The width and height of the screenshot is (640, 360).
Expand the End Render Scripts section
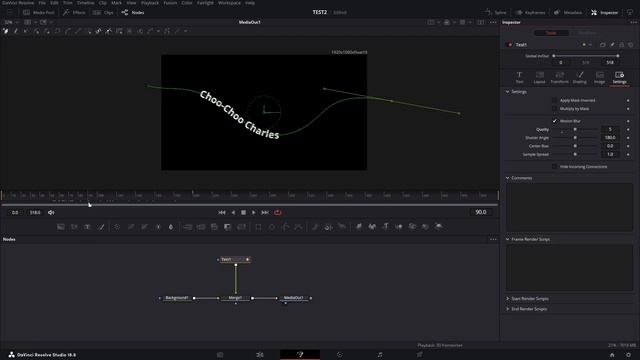[508, 309]
